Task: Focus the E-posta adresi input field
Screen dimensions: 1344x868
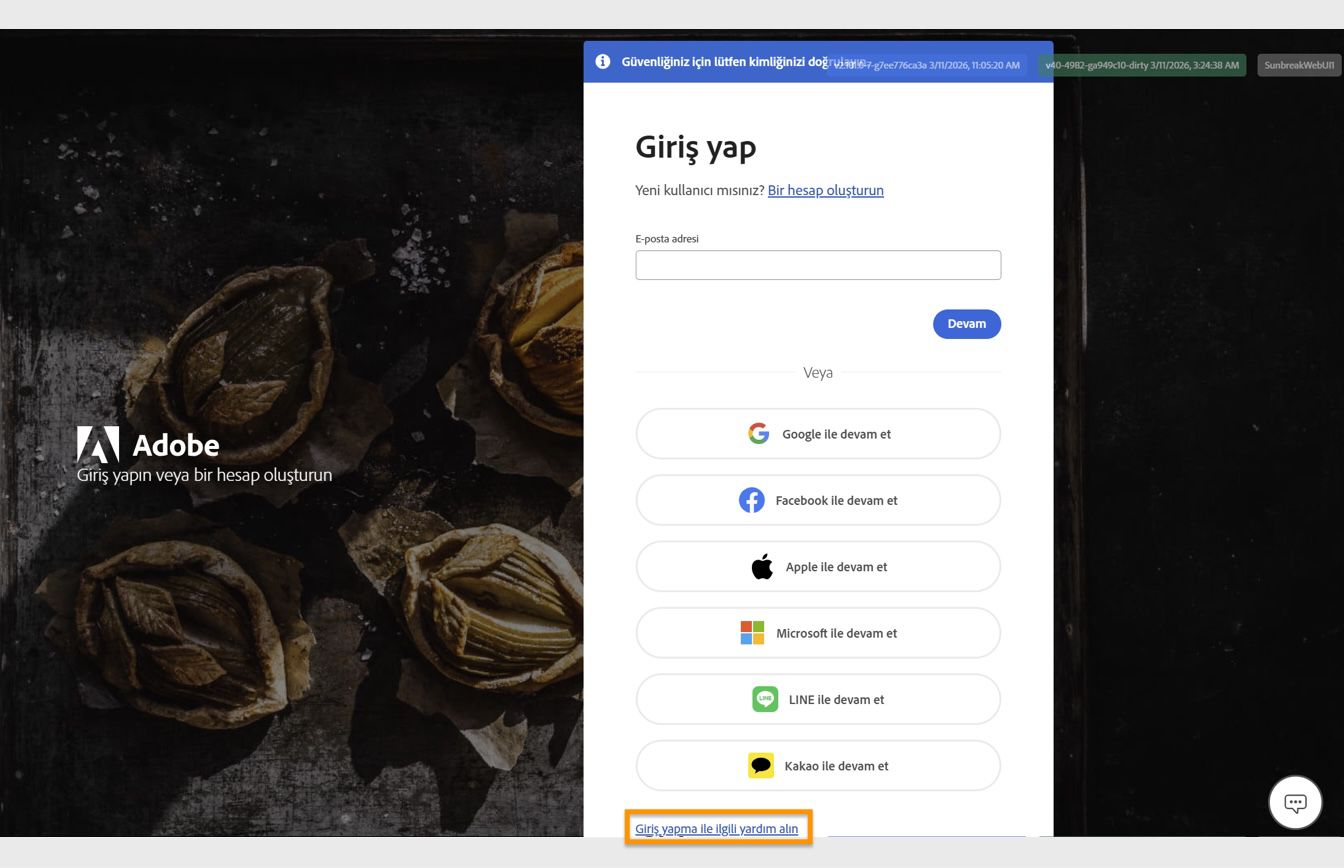Action: [818, 265]
